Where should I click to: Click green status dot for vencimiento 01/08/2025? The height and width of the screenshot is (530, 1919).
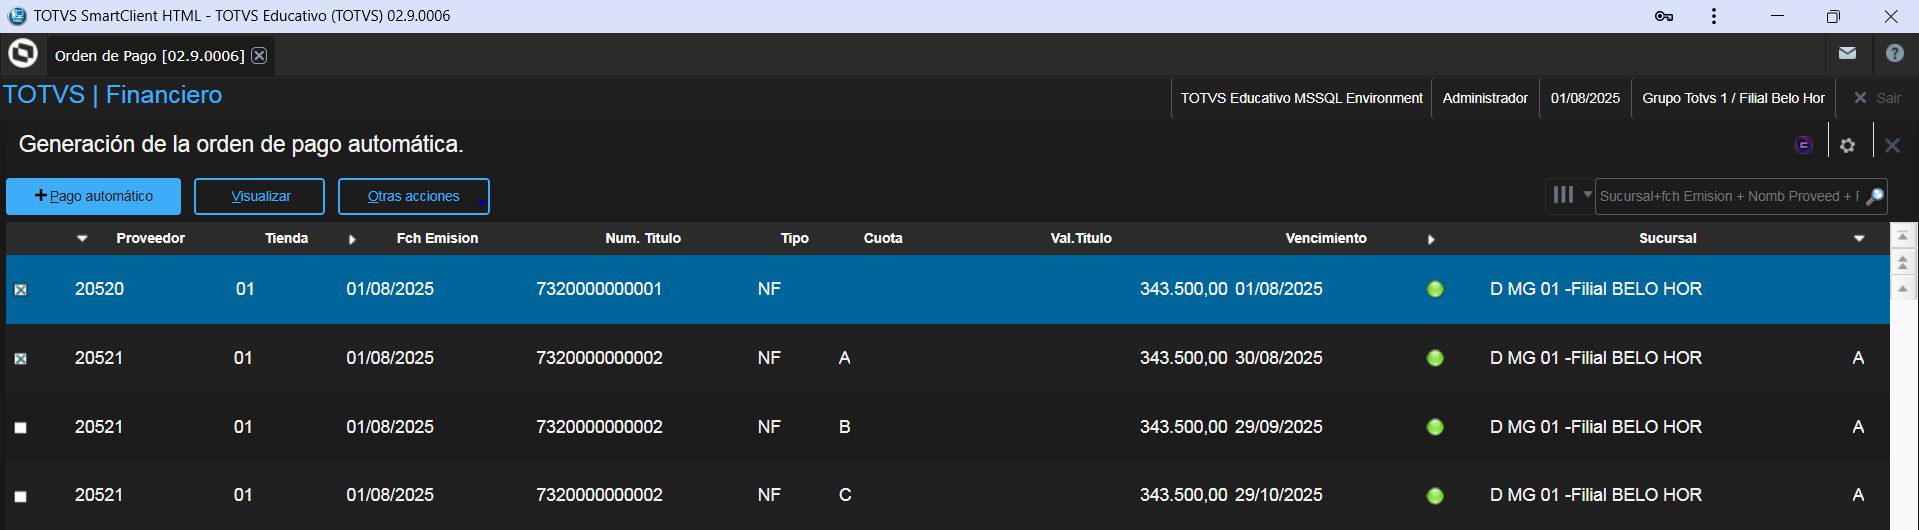(1435, 289)
